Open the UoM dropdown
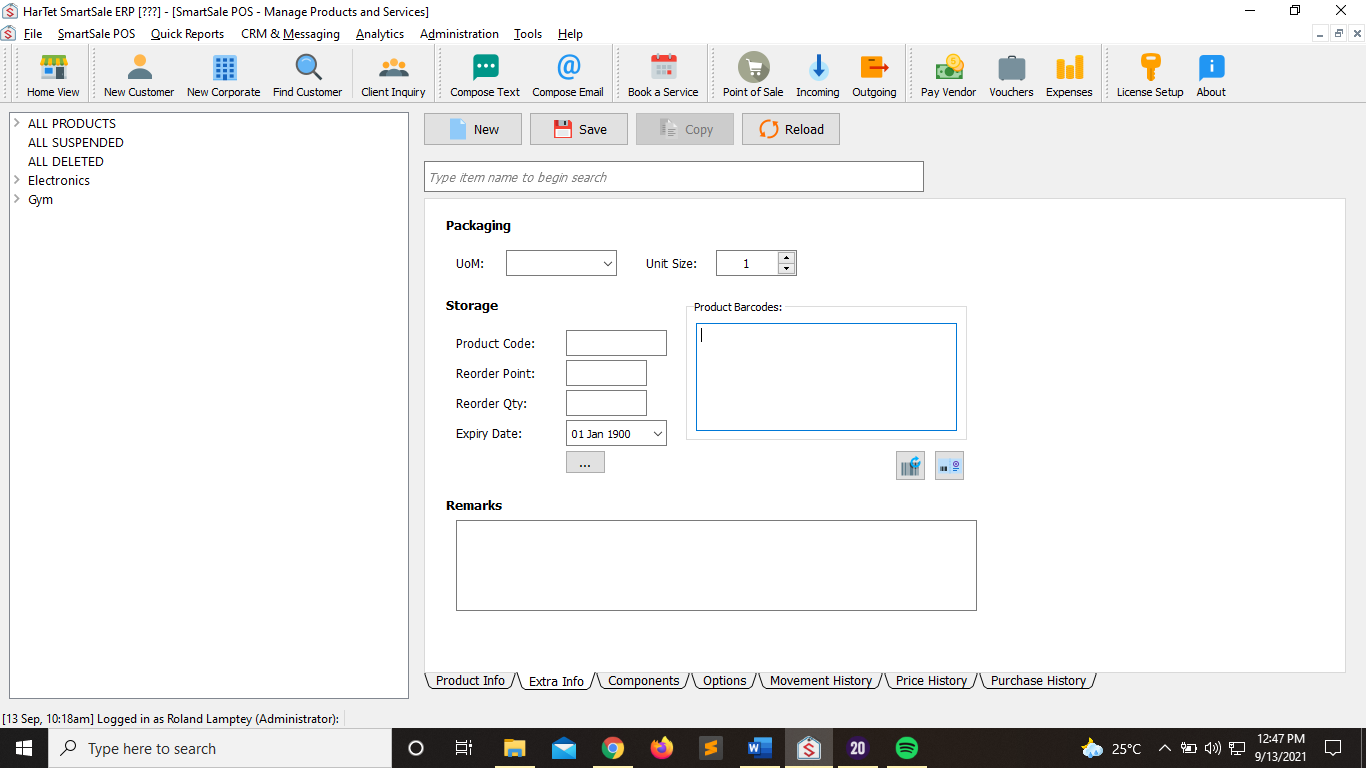The image size is (1366, 768). [x=608, y=264]
